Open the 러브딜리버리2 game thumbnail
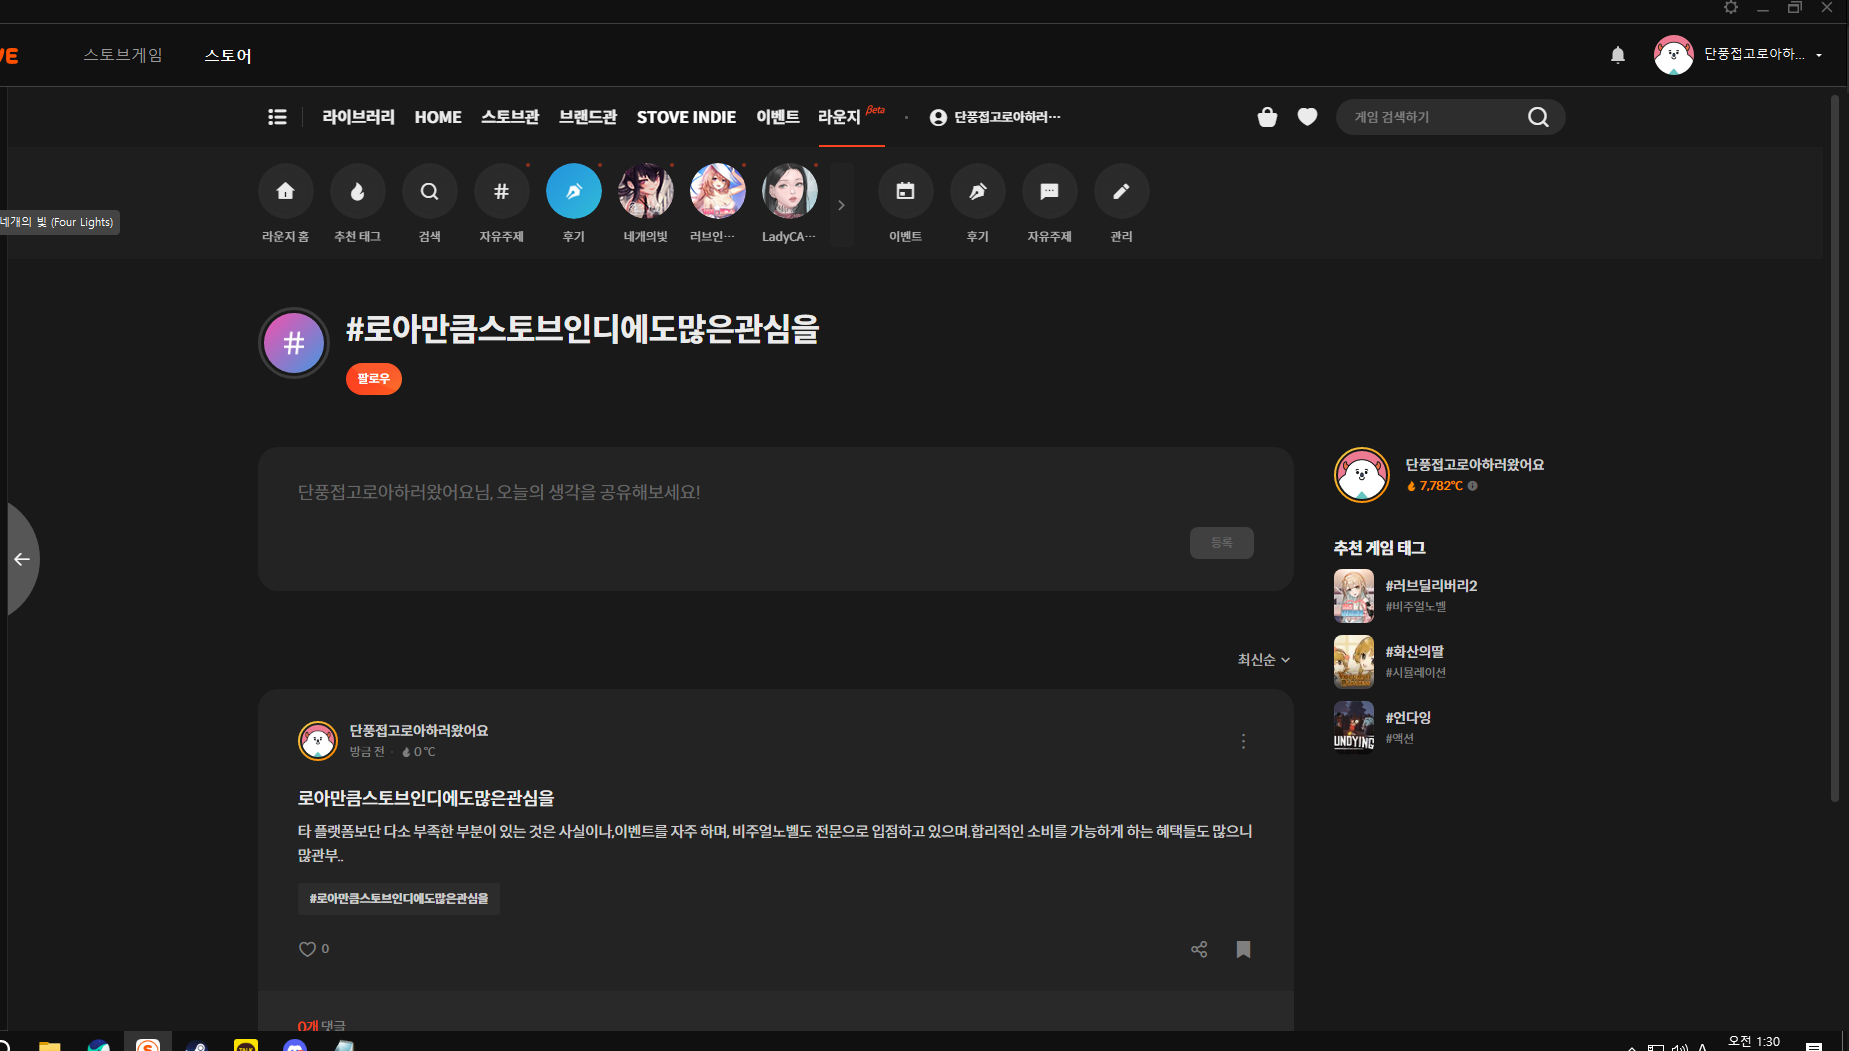Image resolution: width=1849 pixels, height=1051 pixels. point(1354,596)
